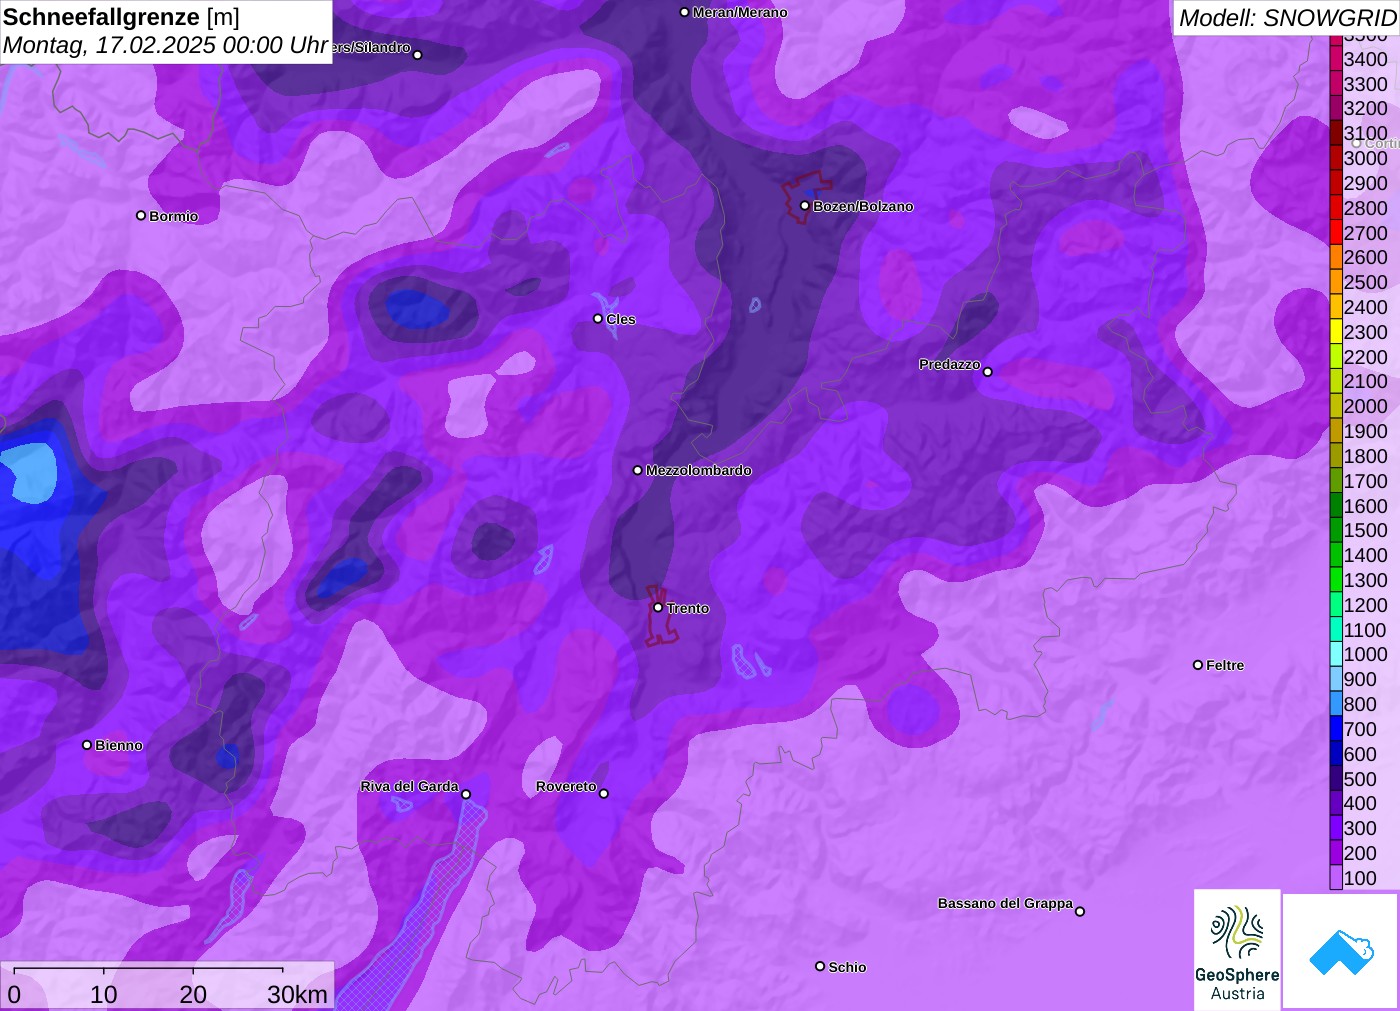Click the Predazzo location marker
1400x1011 pixels.
point(988,371)
